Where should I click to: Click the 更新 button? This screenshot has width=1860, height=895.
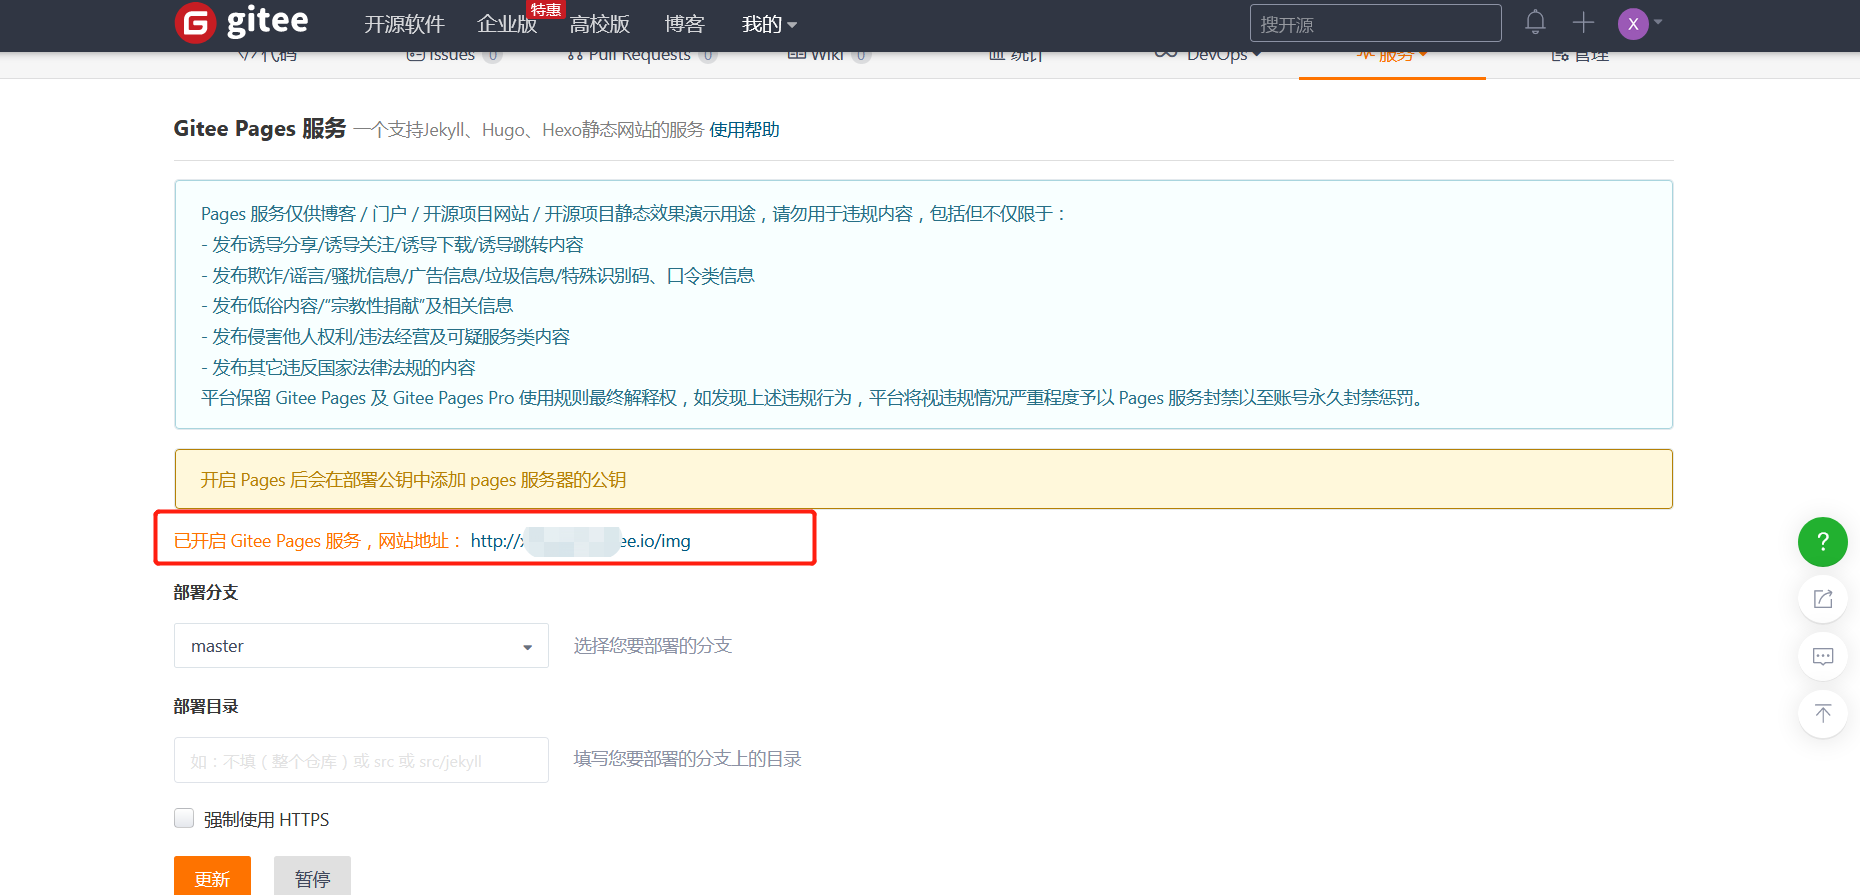212,876
